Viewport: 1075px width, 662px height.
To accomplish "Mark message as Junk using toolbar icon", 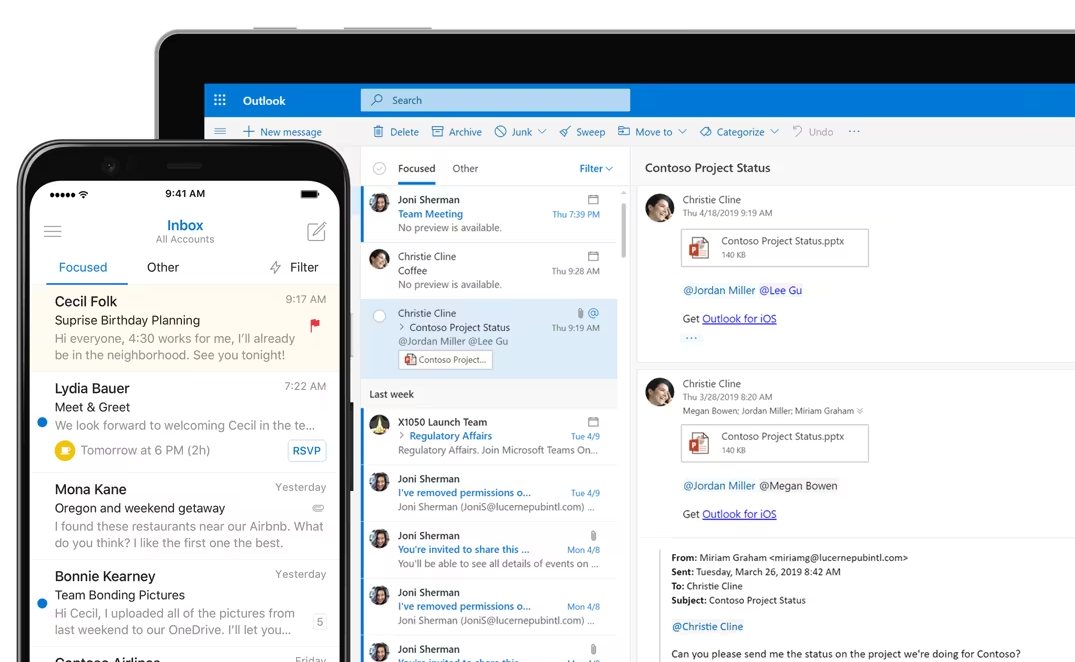I will coord(514,131).
